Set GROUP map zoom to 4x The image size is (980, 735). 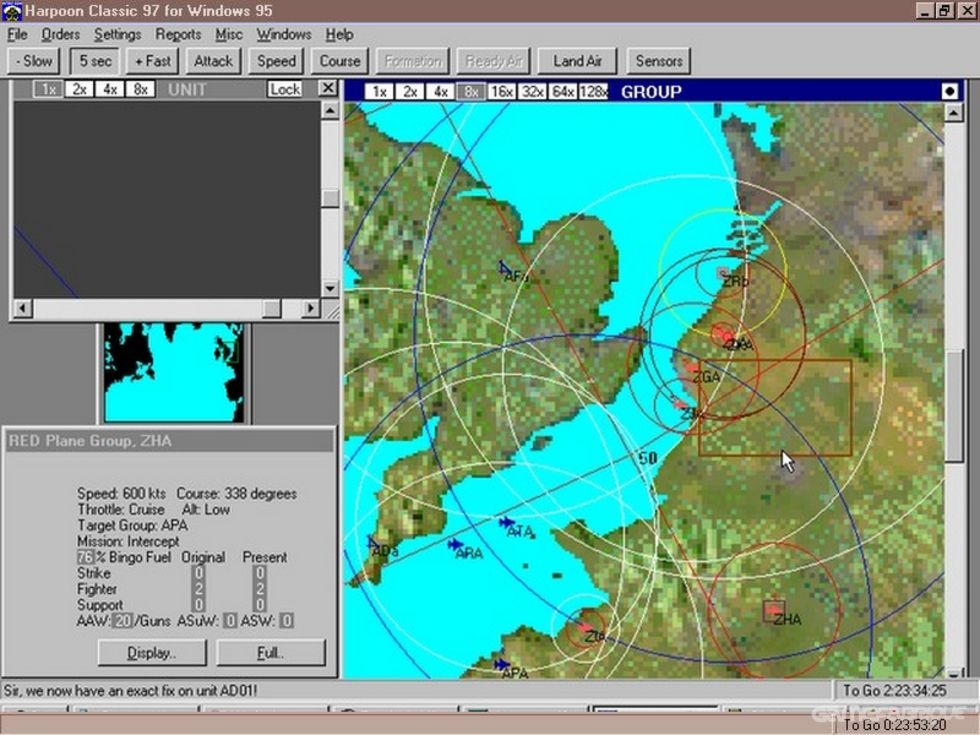click(x=440, y=92)
